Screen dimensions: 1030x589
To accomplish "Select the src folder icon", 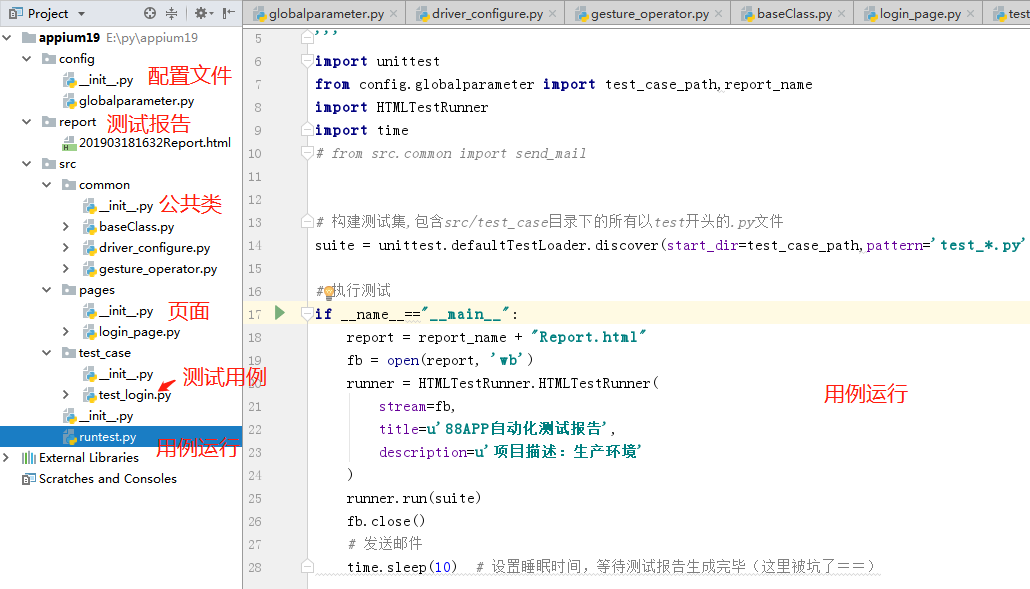I will (49, 164).
